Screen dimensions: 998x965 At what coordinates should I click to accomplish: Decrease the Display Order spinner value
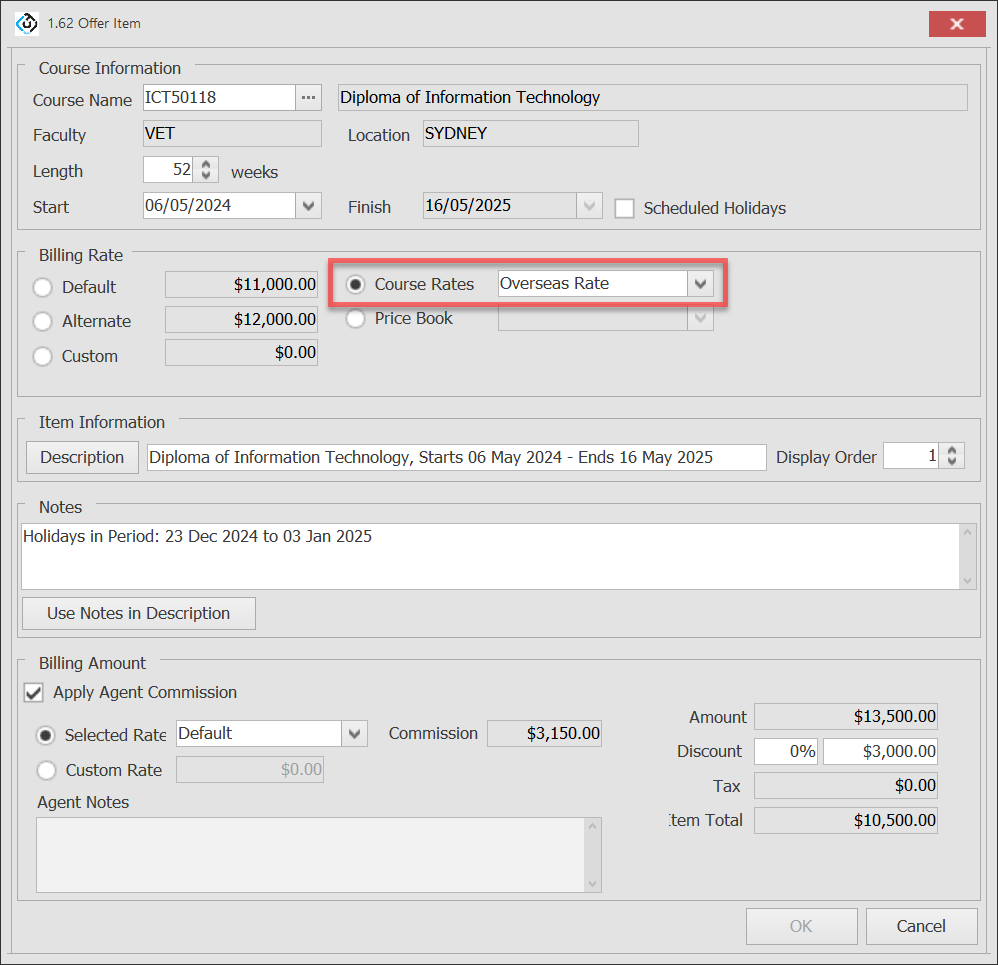[x=952, y=462]
